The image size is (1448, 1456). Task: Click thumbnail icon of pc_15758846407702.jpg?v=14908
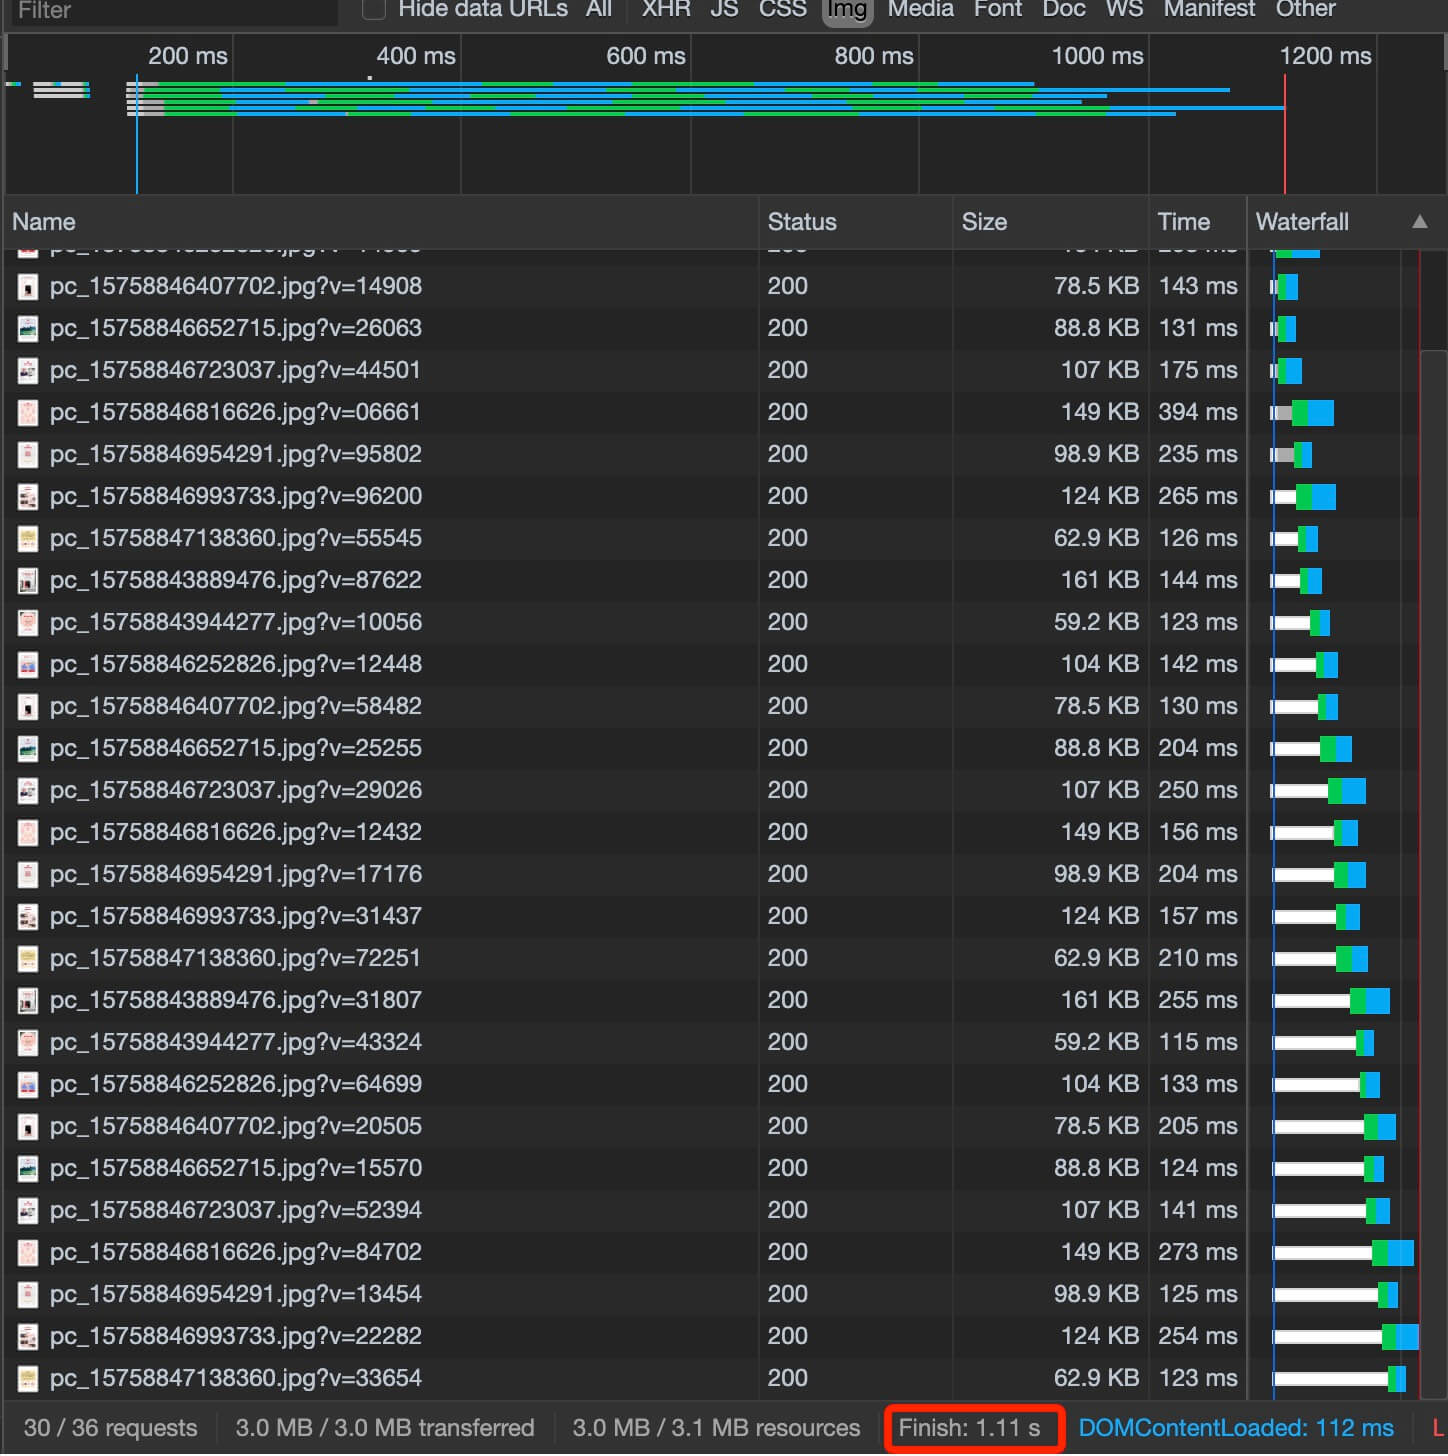(x=28, y=287)
